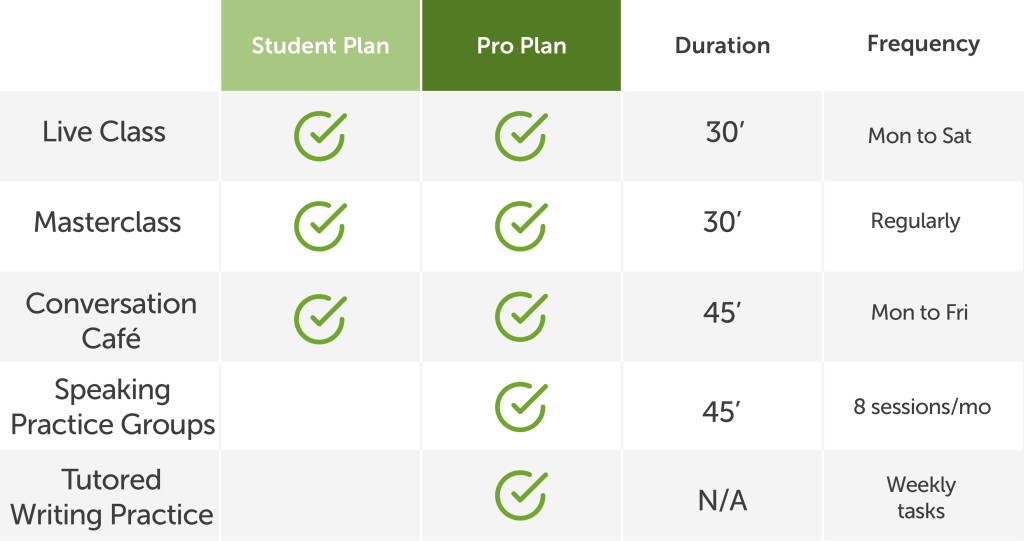Click the Live Class row label
This screenshot has width=1024, height=541.
click(104, 132)
